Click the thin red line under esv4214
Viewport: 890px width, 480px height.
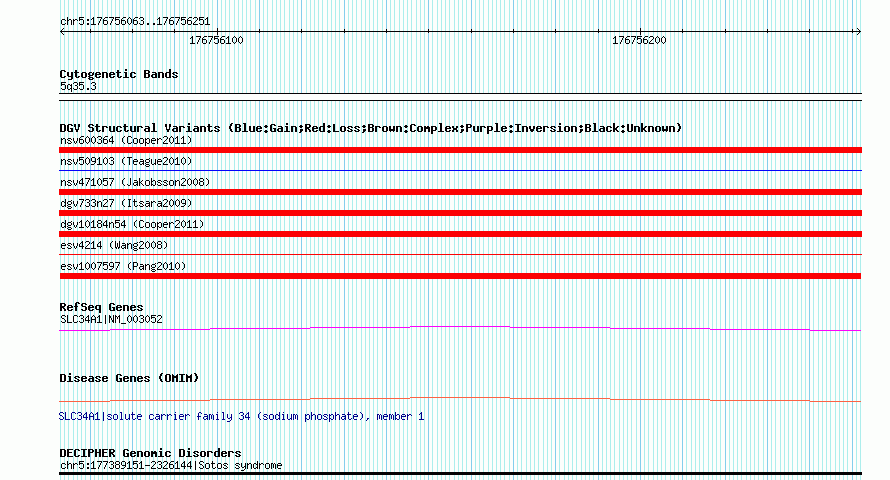(x=460, y=254)
